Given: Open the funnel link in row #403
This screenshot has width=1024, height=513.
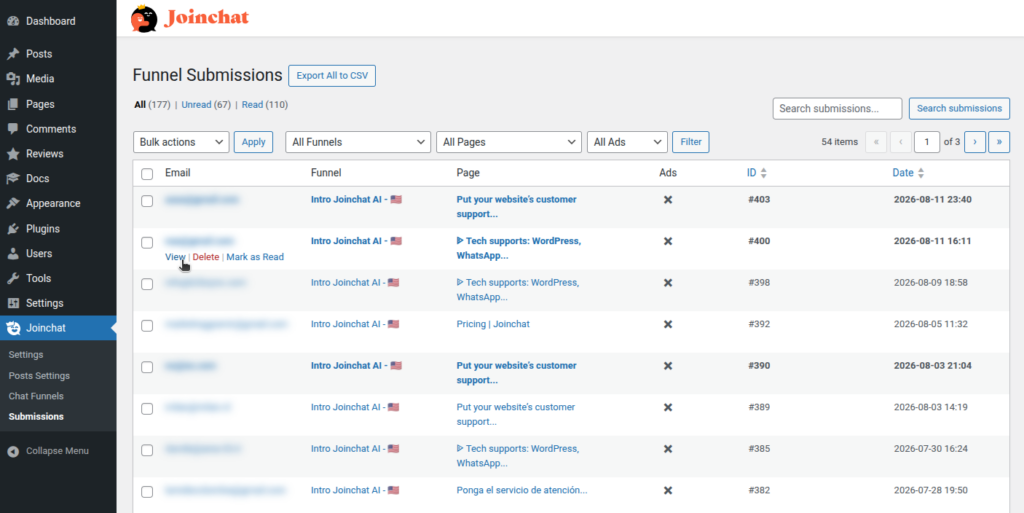Looking at the screenshot, I should tap(357, 199).
